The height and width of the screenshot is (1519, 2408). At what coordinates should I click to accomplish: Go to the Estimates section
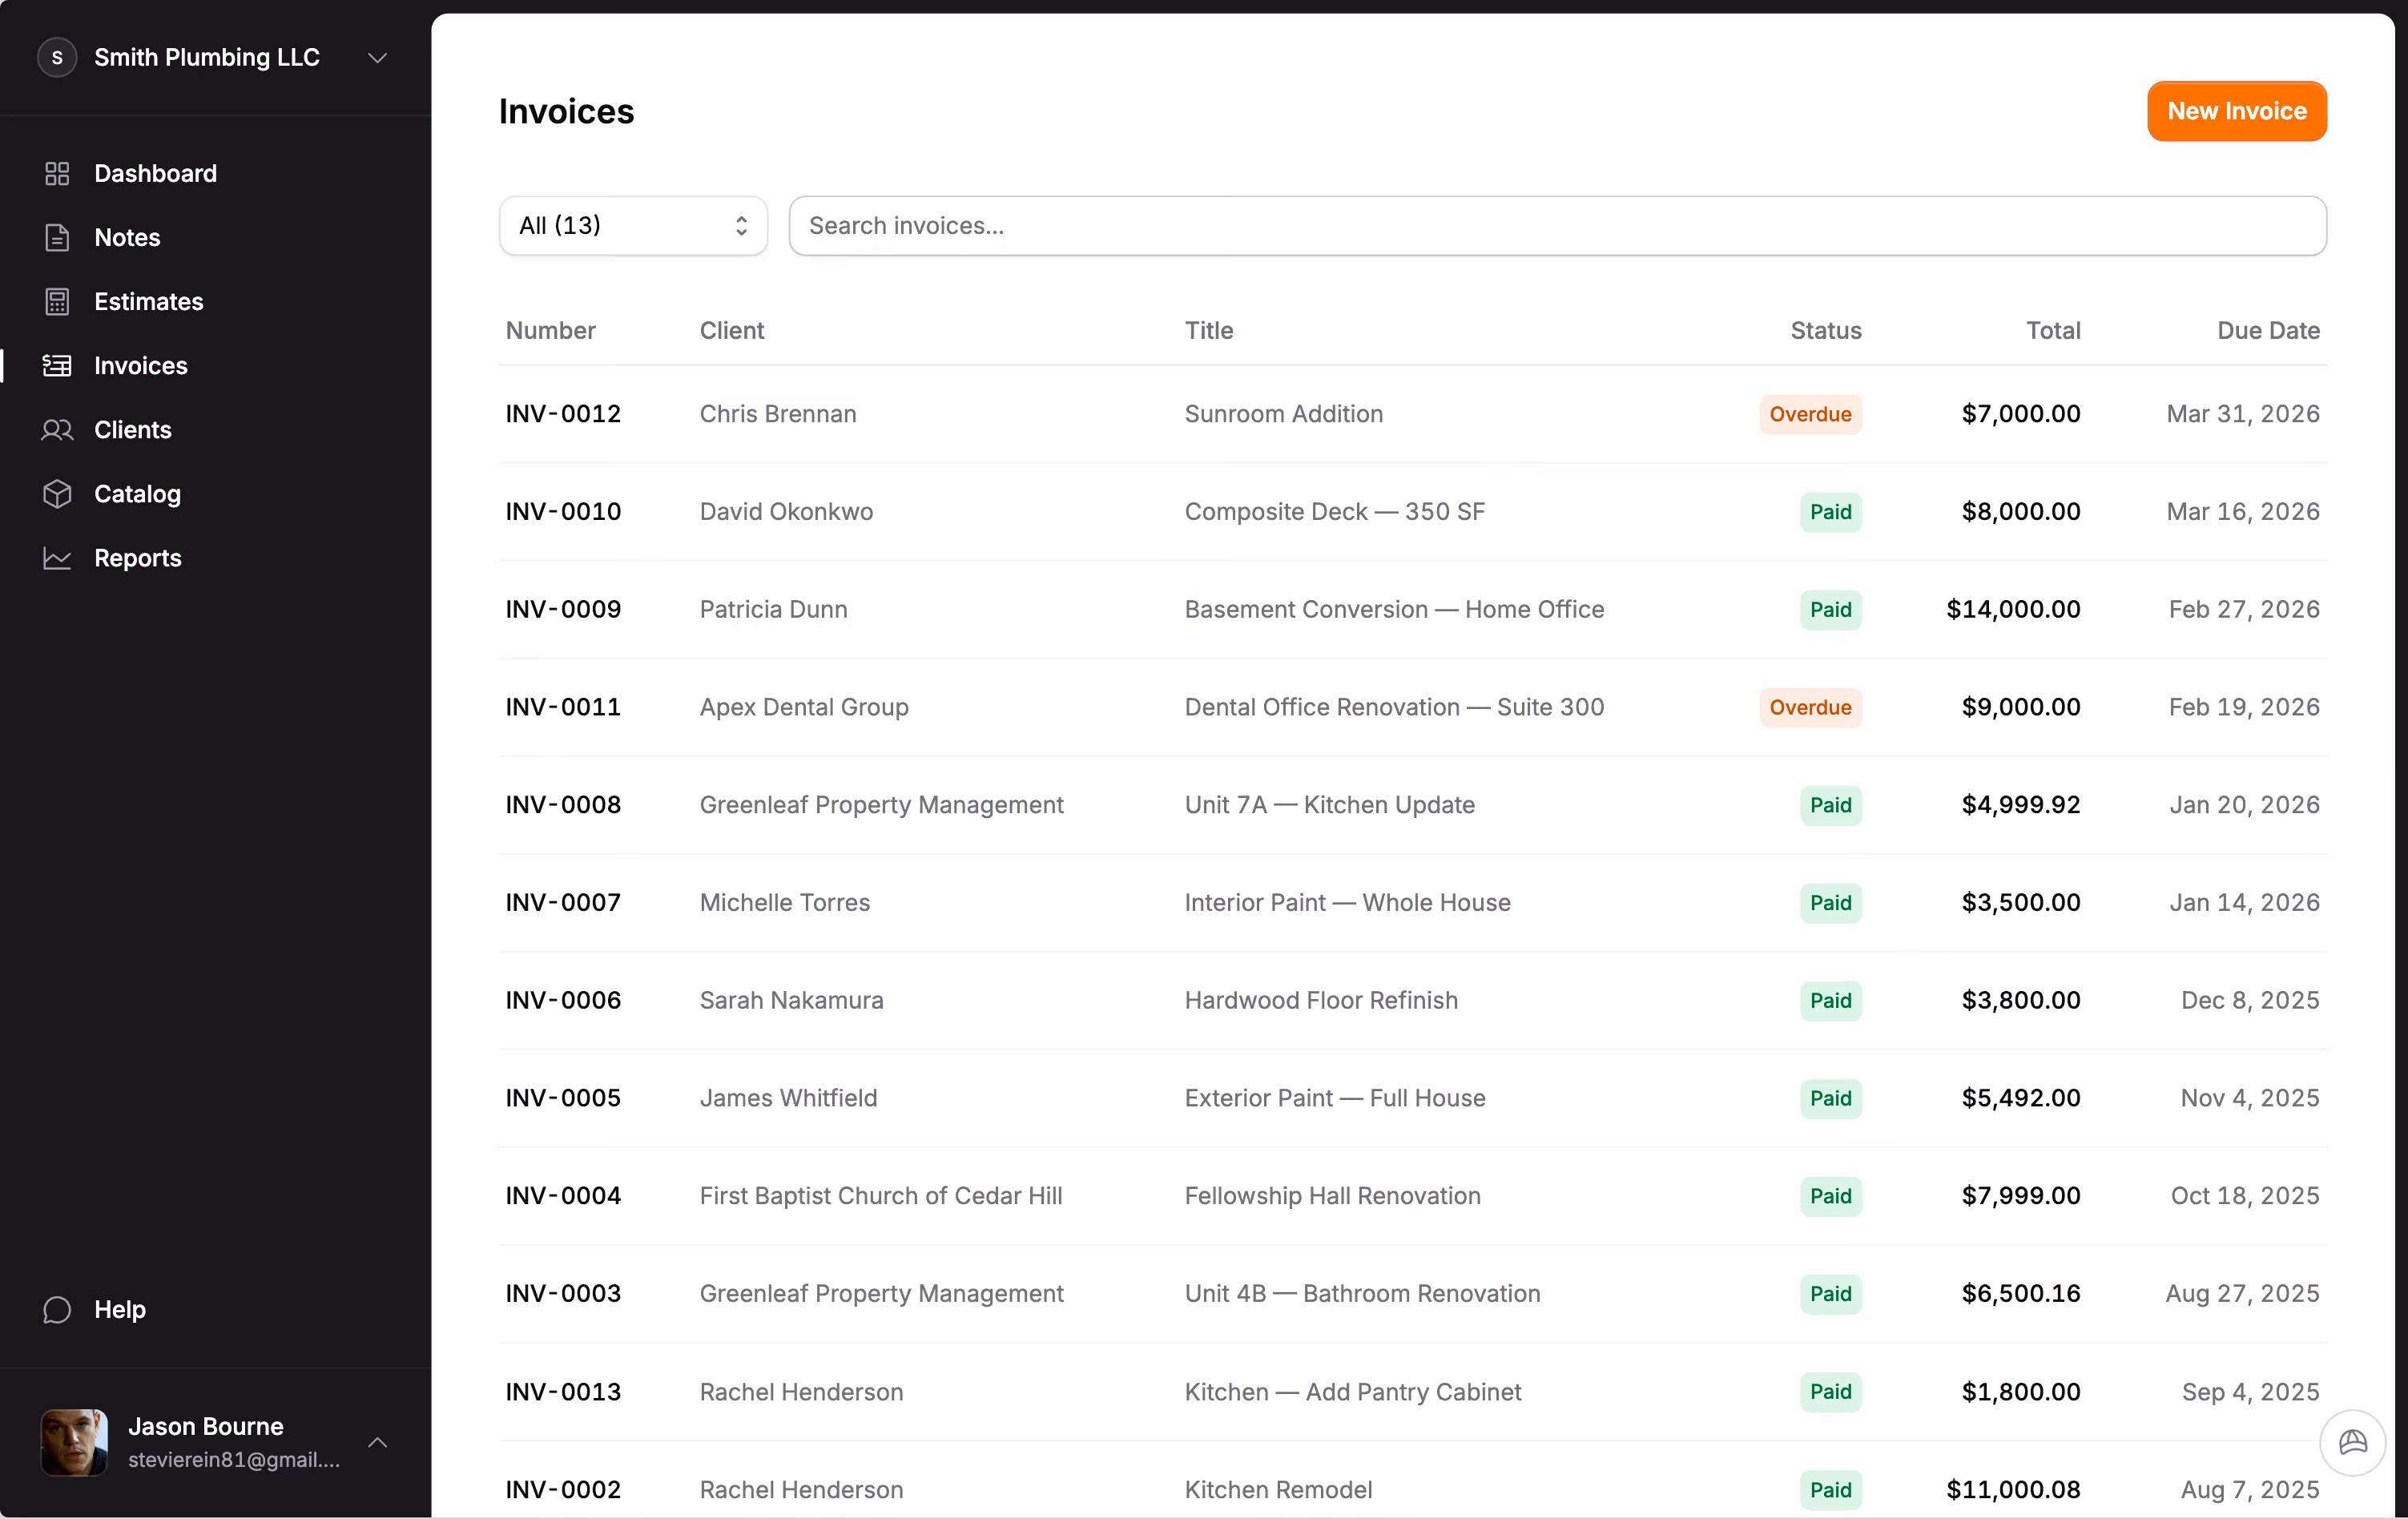point(148,301)
